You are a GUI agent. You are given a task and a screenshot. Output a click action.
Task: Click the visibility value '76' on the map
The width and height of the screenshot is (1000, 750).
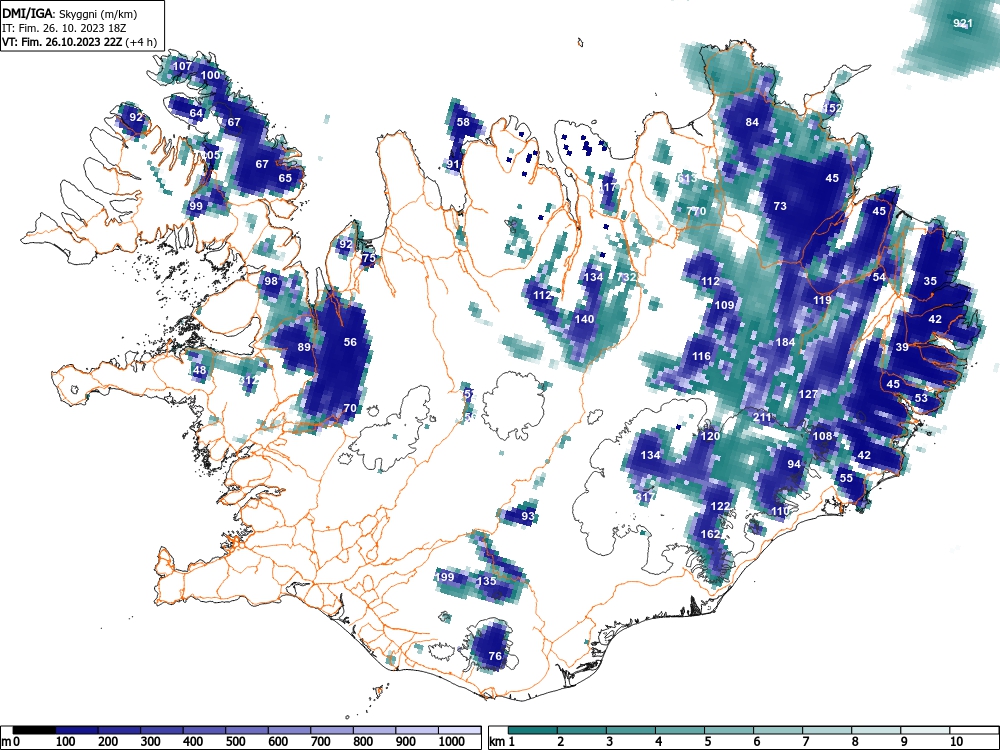tap(495, 656)
